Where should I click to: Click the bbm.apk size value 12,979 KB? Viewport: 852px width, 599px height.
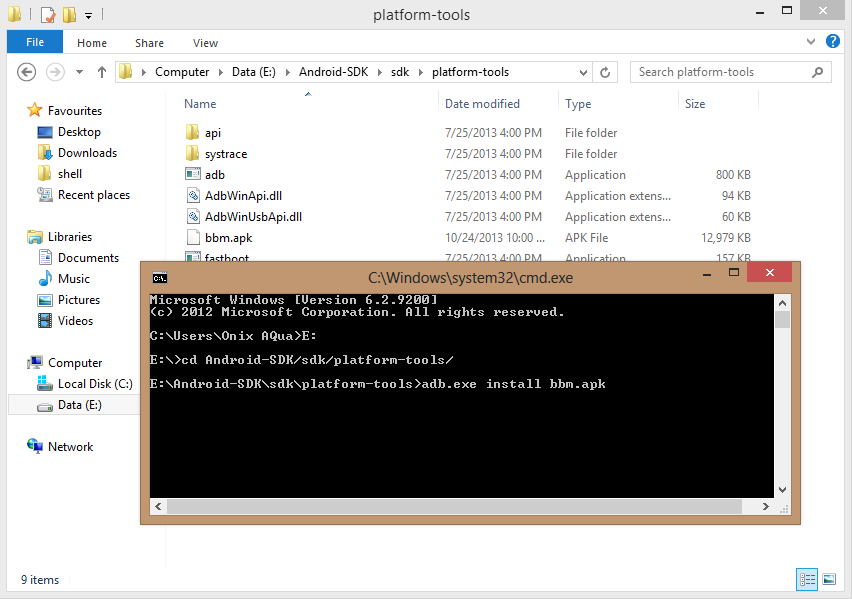point(725,238)
